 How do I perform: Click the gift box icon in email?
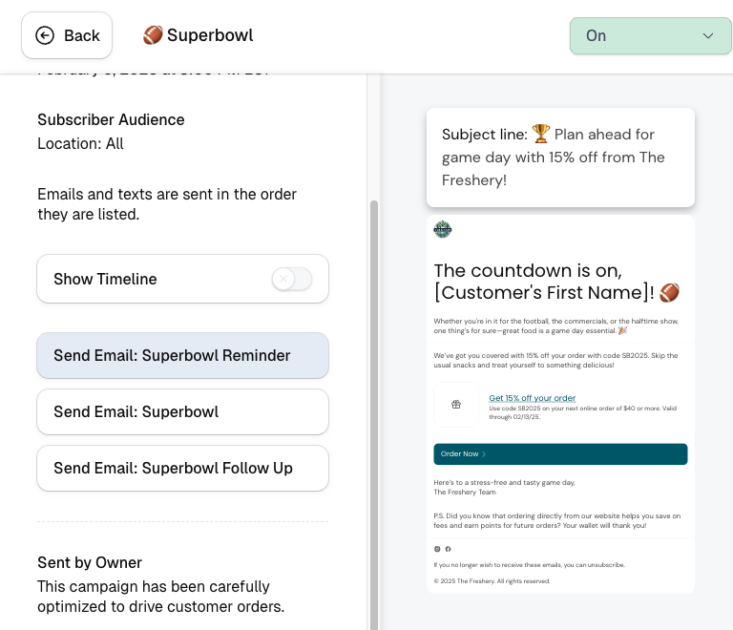(457, 404)
